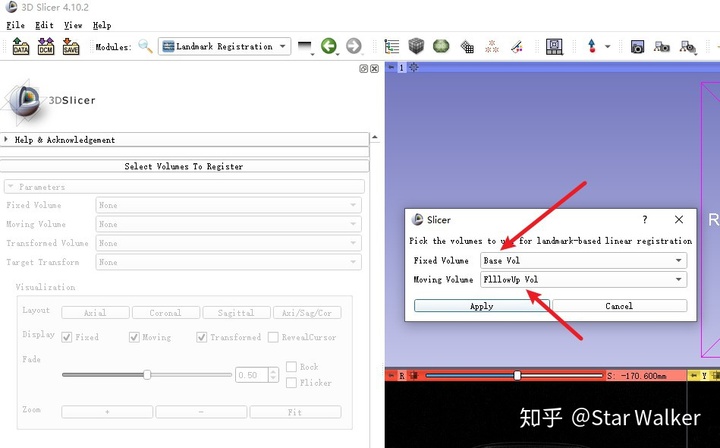
Task: Open the Volume Rendering cube icon
Action: click(416, 46)
